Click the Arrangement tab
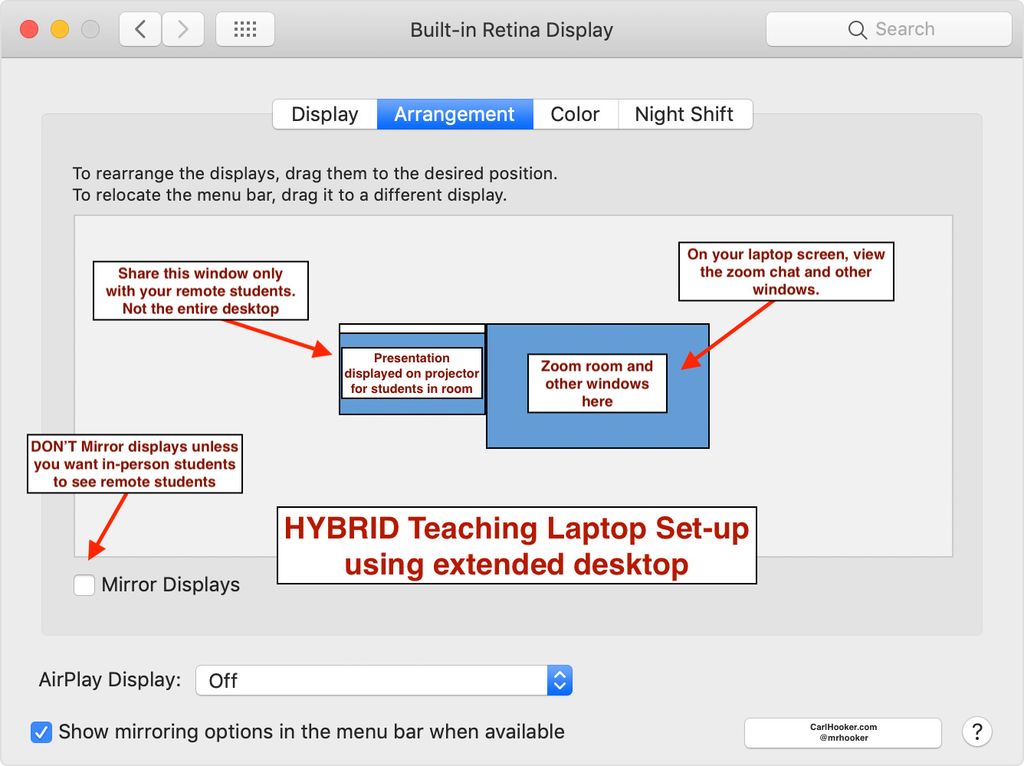 click(x=454, y=114)
